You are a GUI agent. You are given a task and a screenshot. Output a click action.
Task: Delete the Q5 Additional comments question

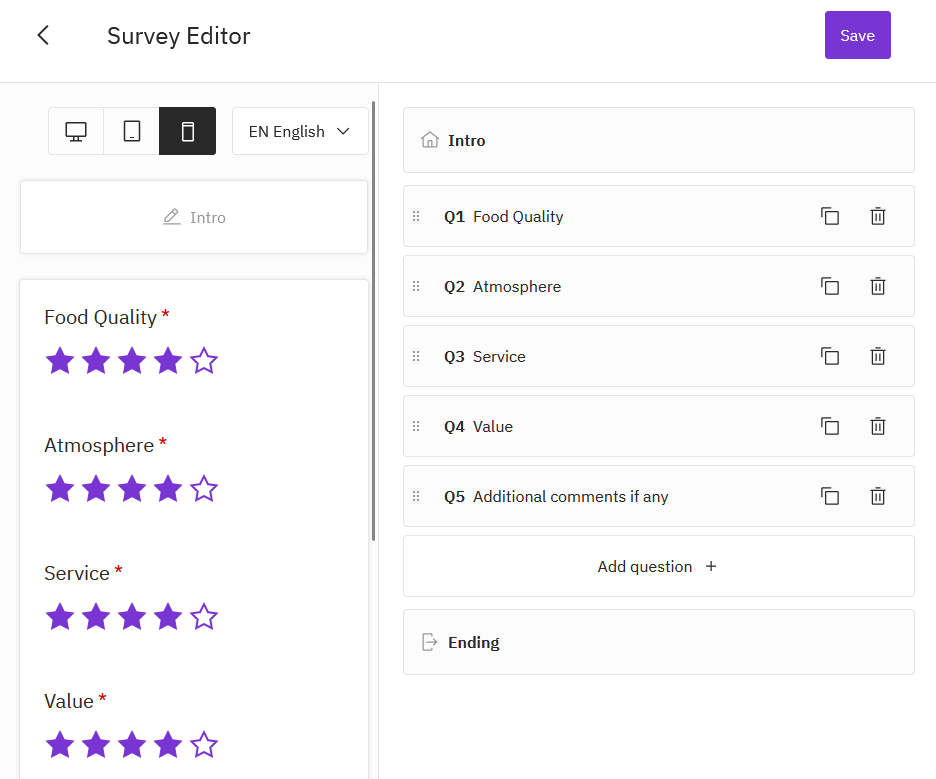[x=878, y=496]
